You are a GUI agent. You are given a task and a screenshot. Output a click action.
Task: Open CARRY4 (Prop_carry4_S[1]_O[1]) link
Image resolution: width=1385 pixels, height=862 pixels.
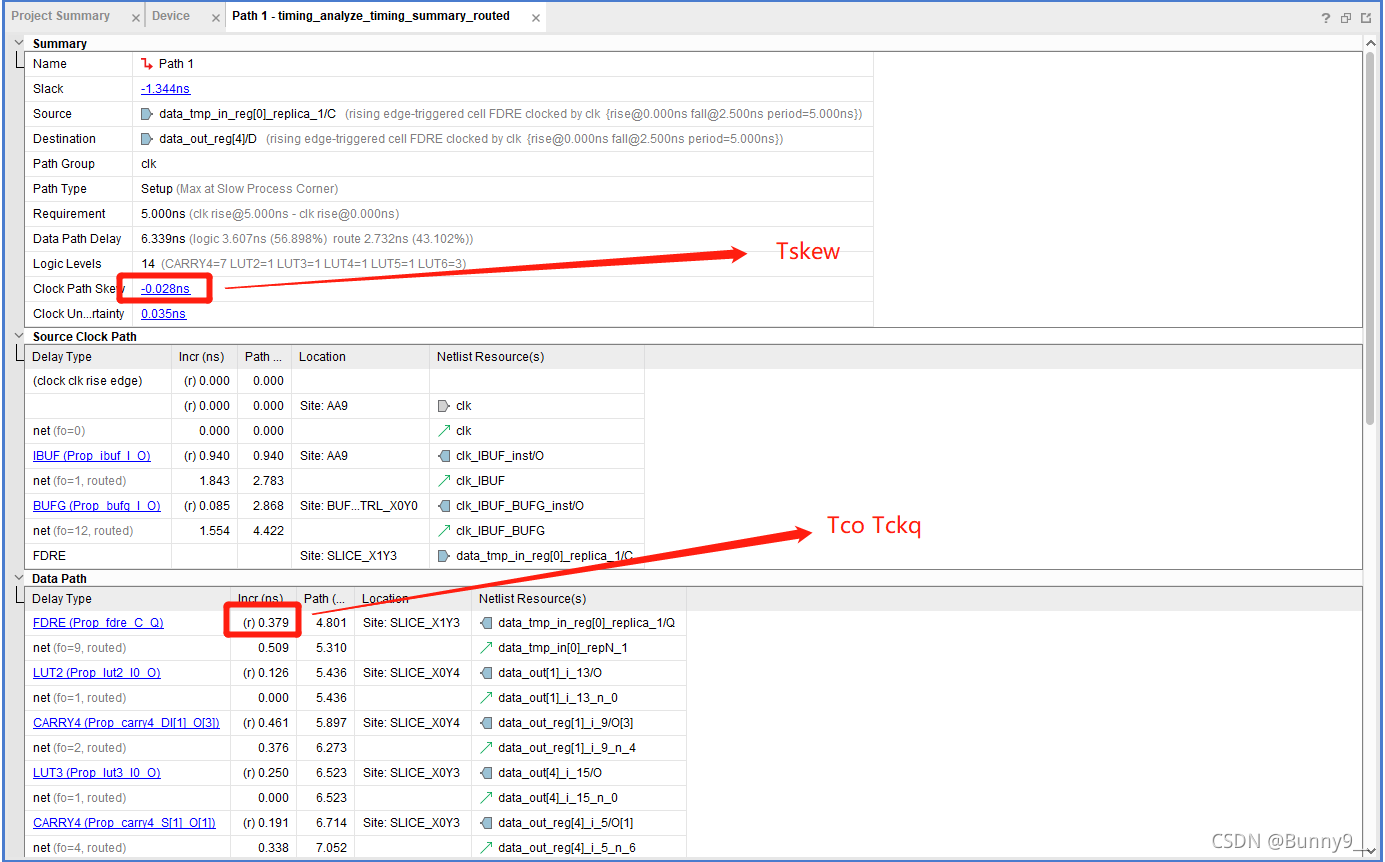pos(124,823)
